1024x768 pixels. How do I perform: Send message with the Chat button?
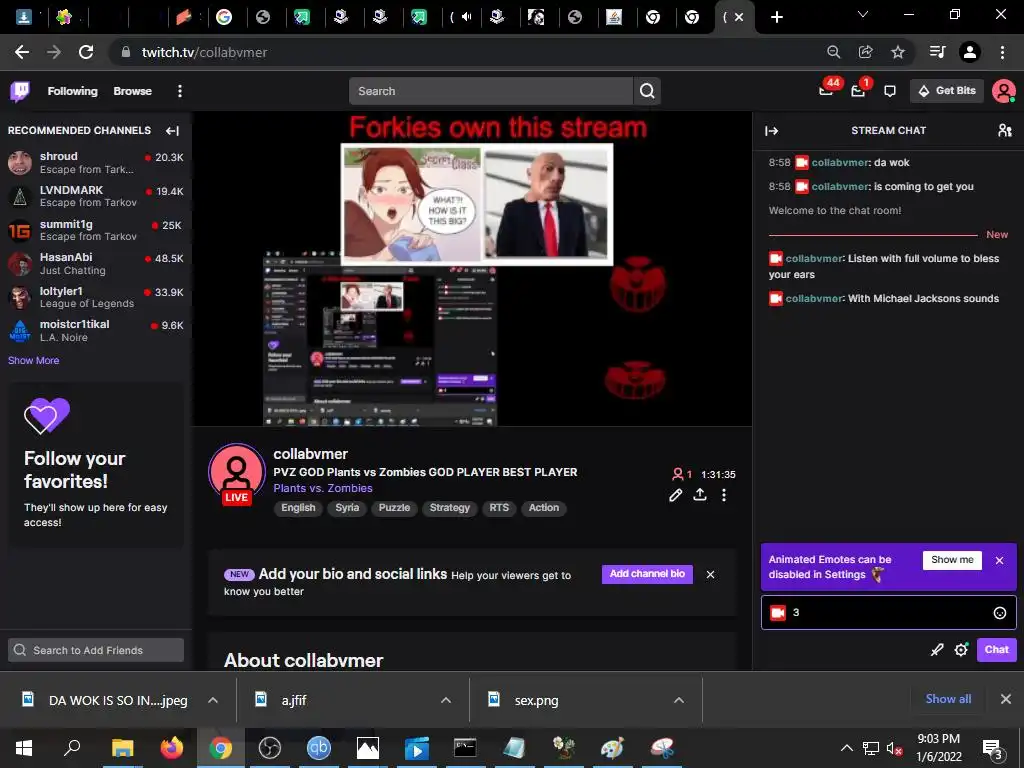(997, 650)
